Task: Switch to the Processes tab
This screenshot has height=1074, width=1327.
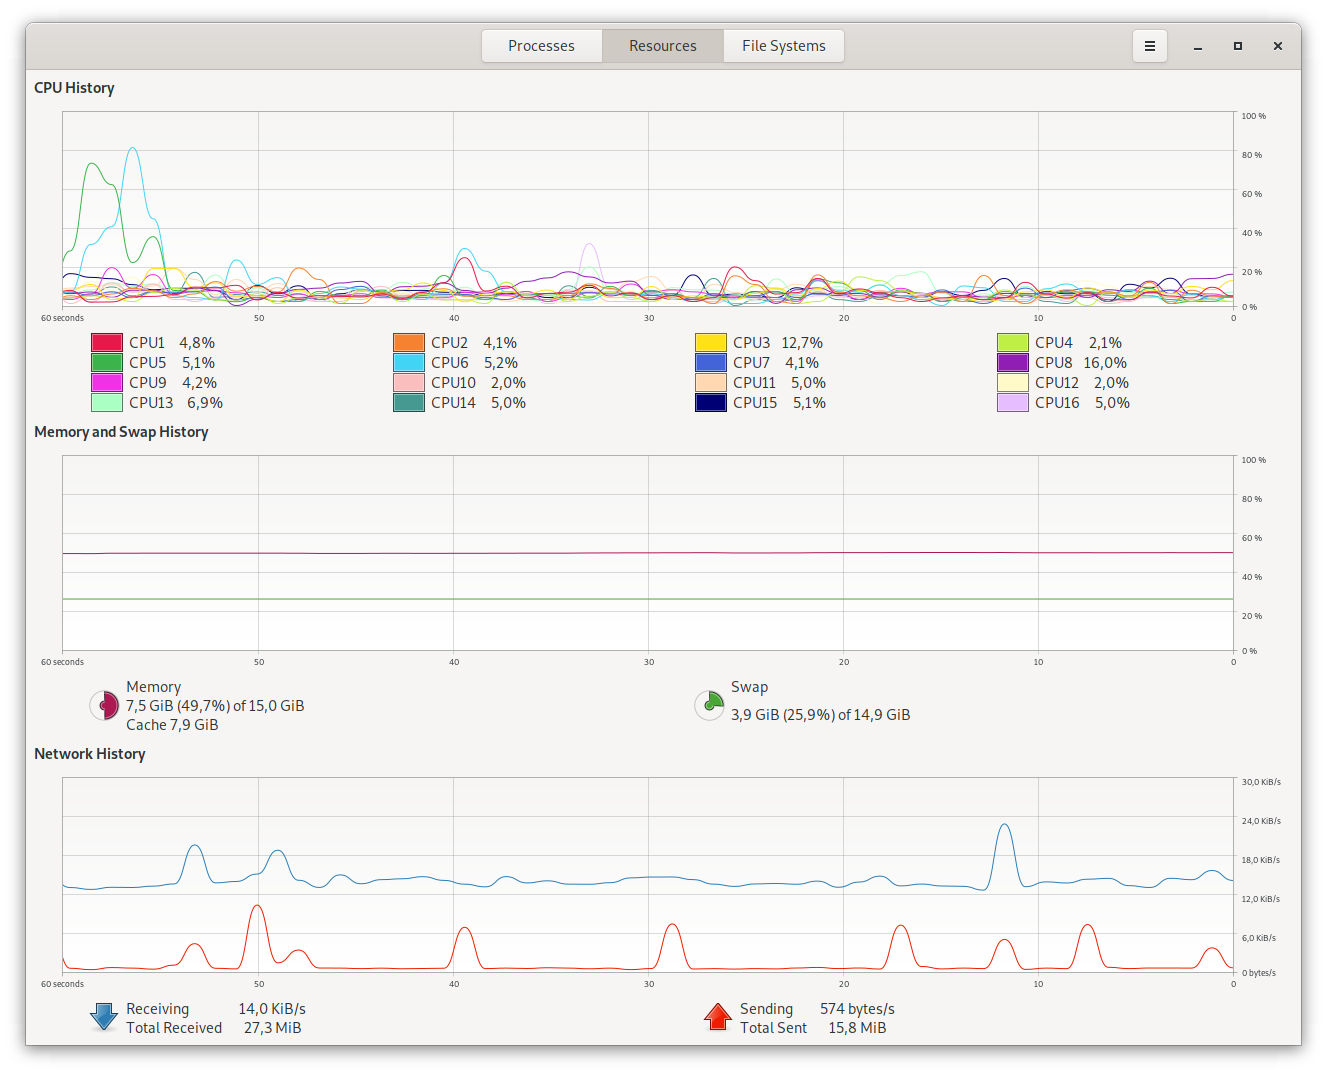Action: click(541, 46)
